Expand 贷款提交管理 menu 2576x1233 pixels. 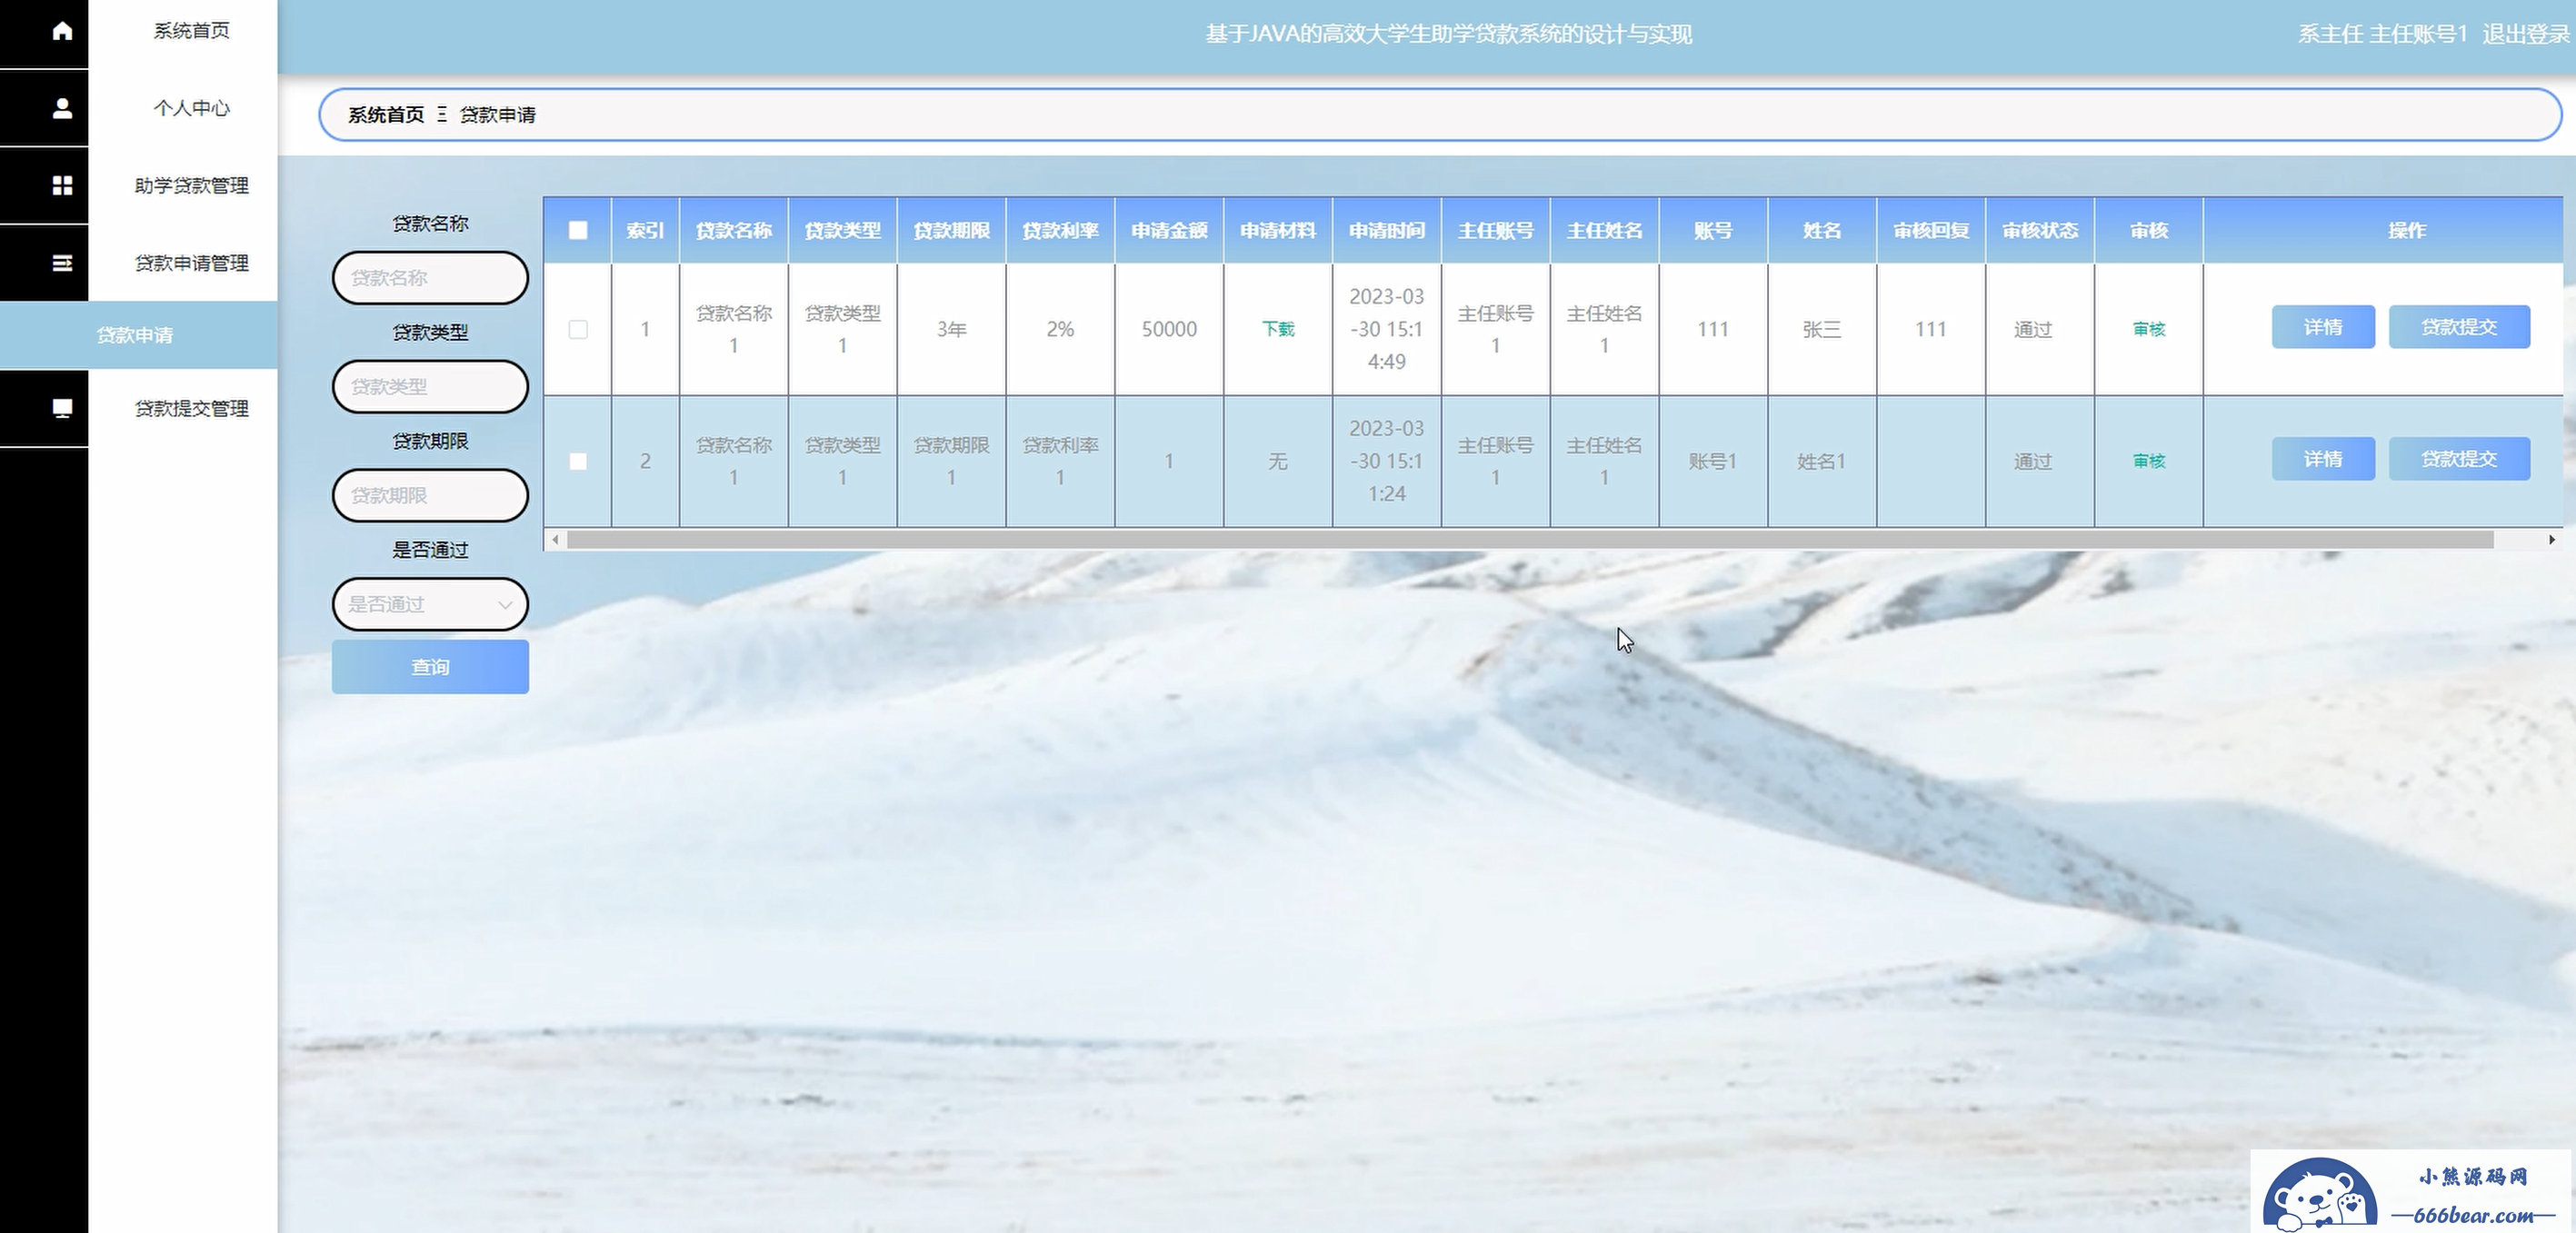(x=191, y=408)
